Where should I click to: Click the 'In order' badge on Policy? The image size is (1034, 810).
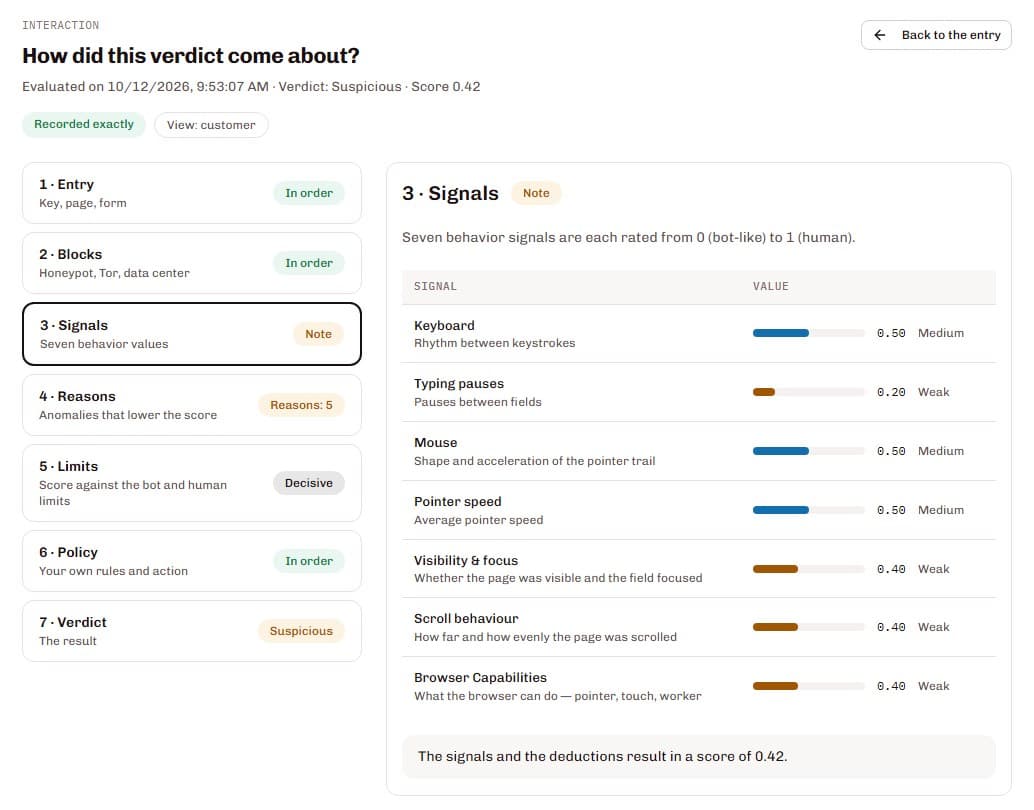309,561
